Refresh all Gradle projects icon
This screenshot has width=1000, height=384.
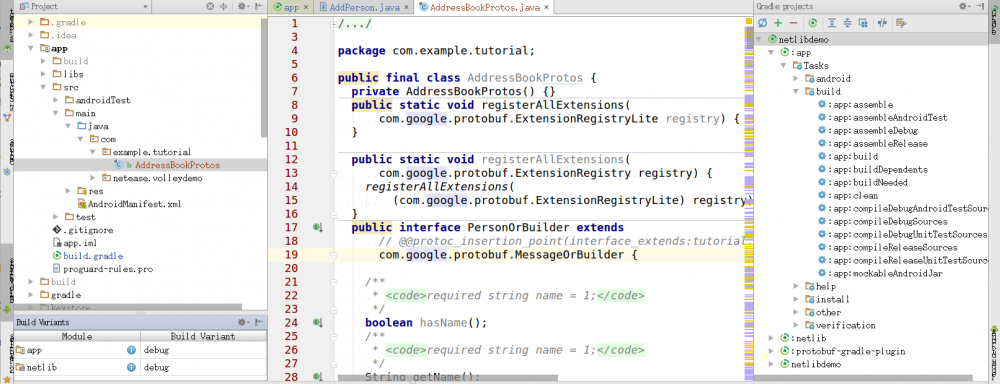coord(763,23)
